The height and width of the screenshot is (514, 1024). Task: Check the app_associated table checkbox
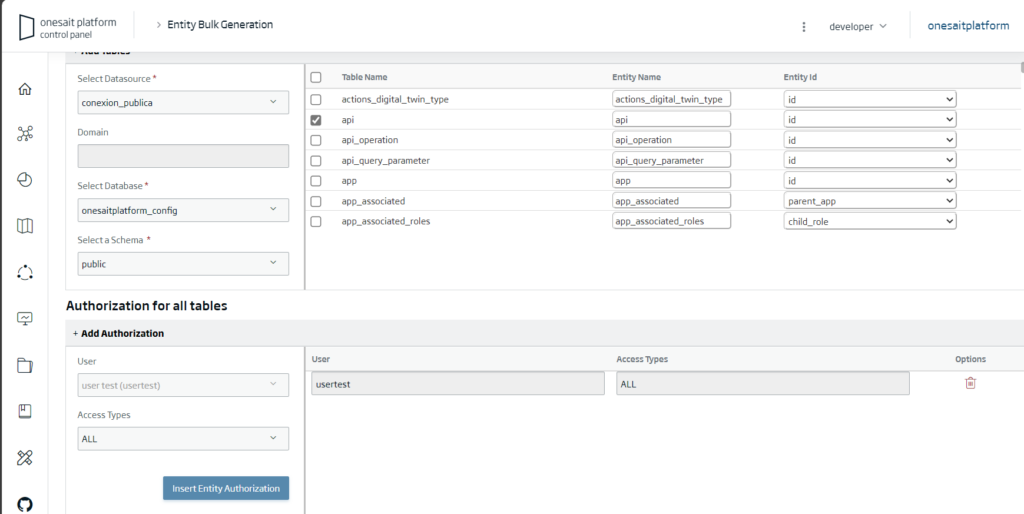(316, 201)
